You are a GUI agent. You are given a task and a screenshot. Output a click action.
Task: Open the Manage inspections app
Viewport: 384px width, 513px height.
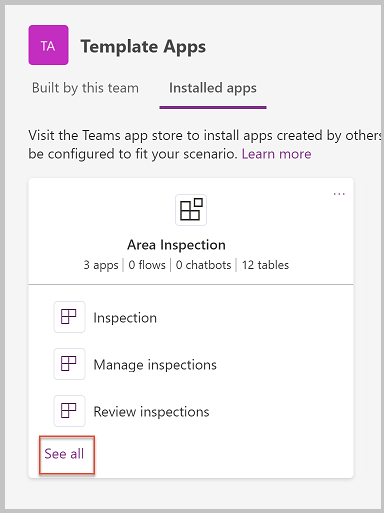(155, 365)
